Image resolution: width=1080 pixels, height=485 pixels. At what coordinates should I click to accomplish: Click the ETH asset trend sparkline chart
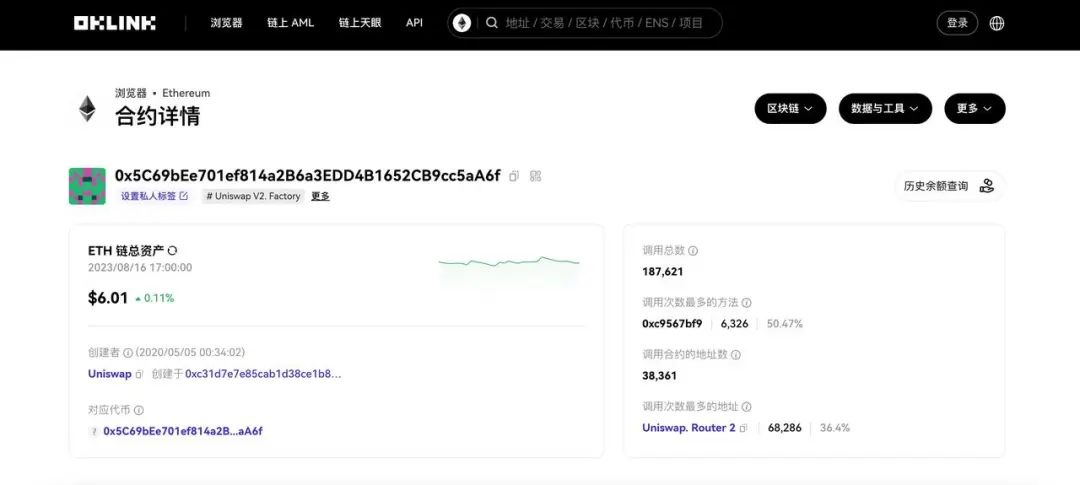pyautogui.click(x=509, y=262)
